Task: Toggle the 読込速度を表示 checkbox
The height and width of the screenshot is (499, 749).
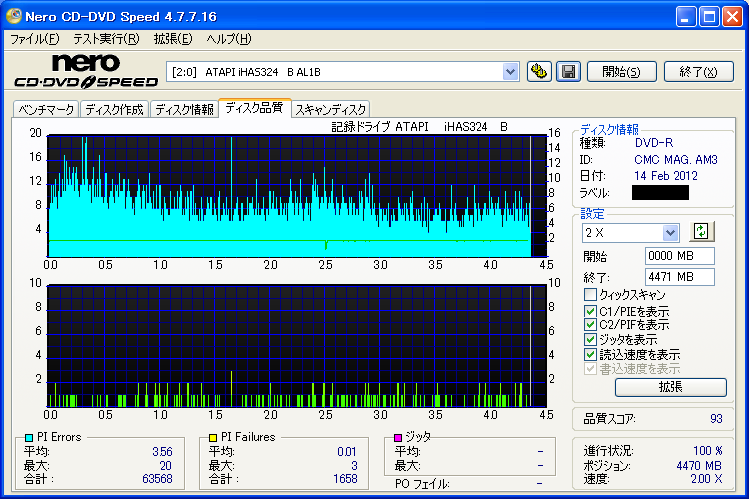Action: [590, 354]
